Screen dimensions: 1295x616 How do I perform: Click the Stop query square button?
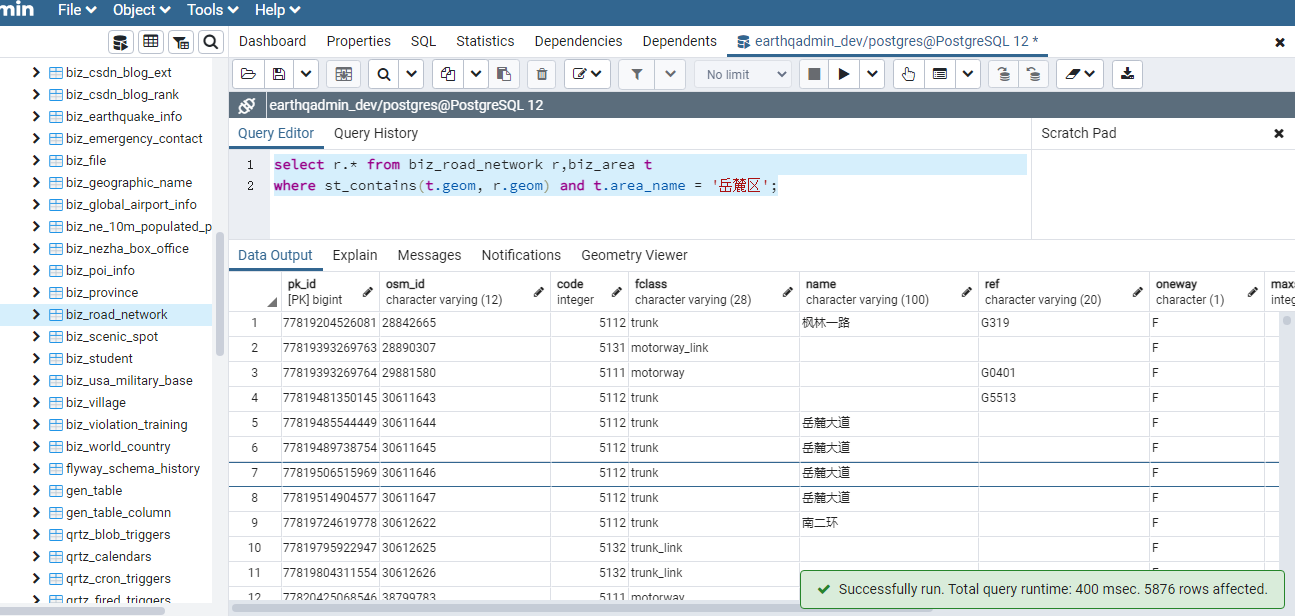pyautogui.click(x=814, y=74)
